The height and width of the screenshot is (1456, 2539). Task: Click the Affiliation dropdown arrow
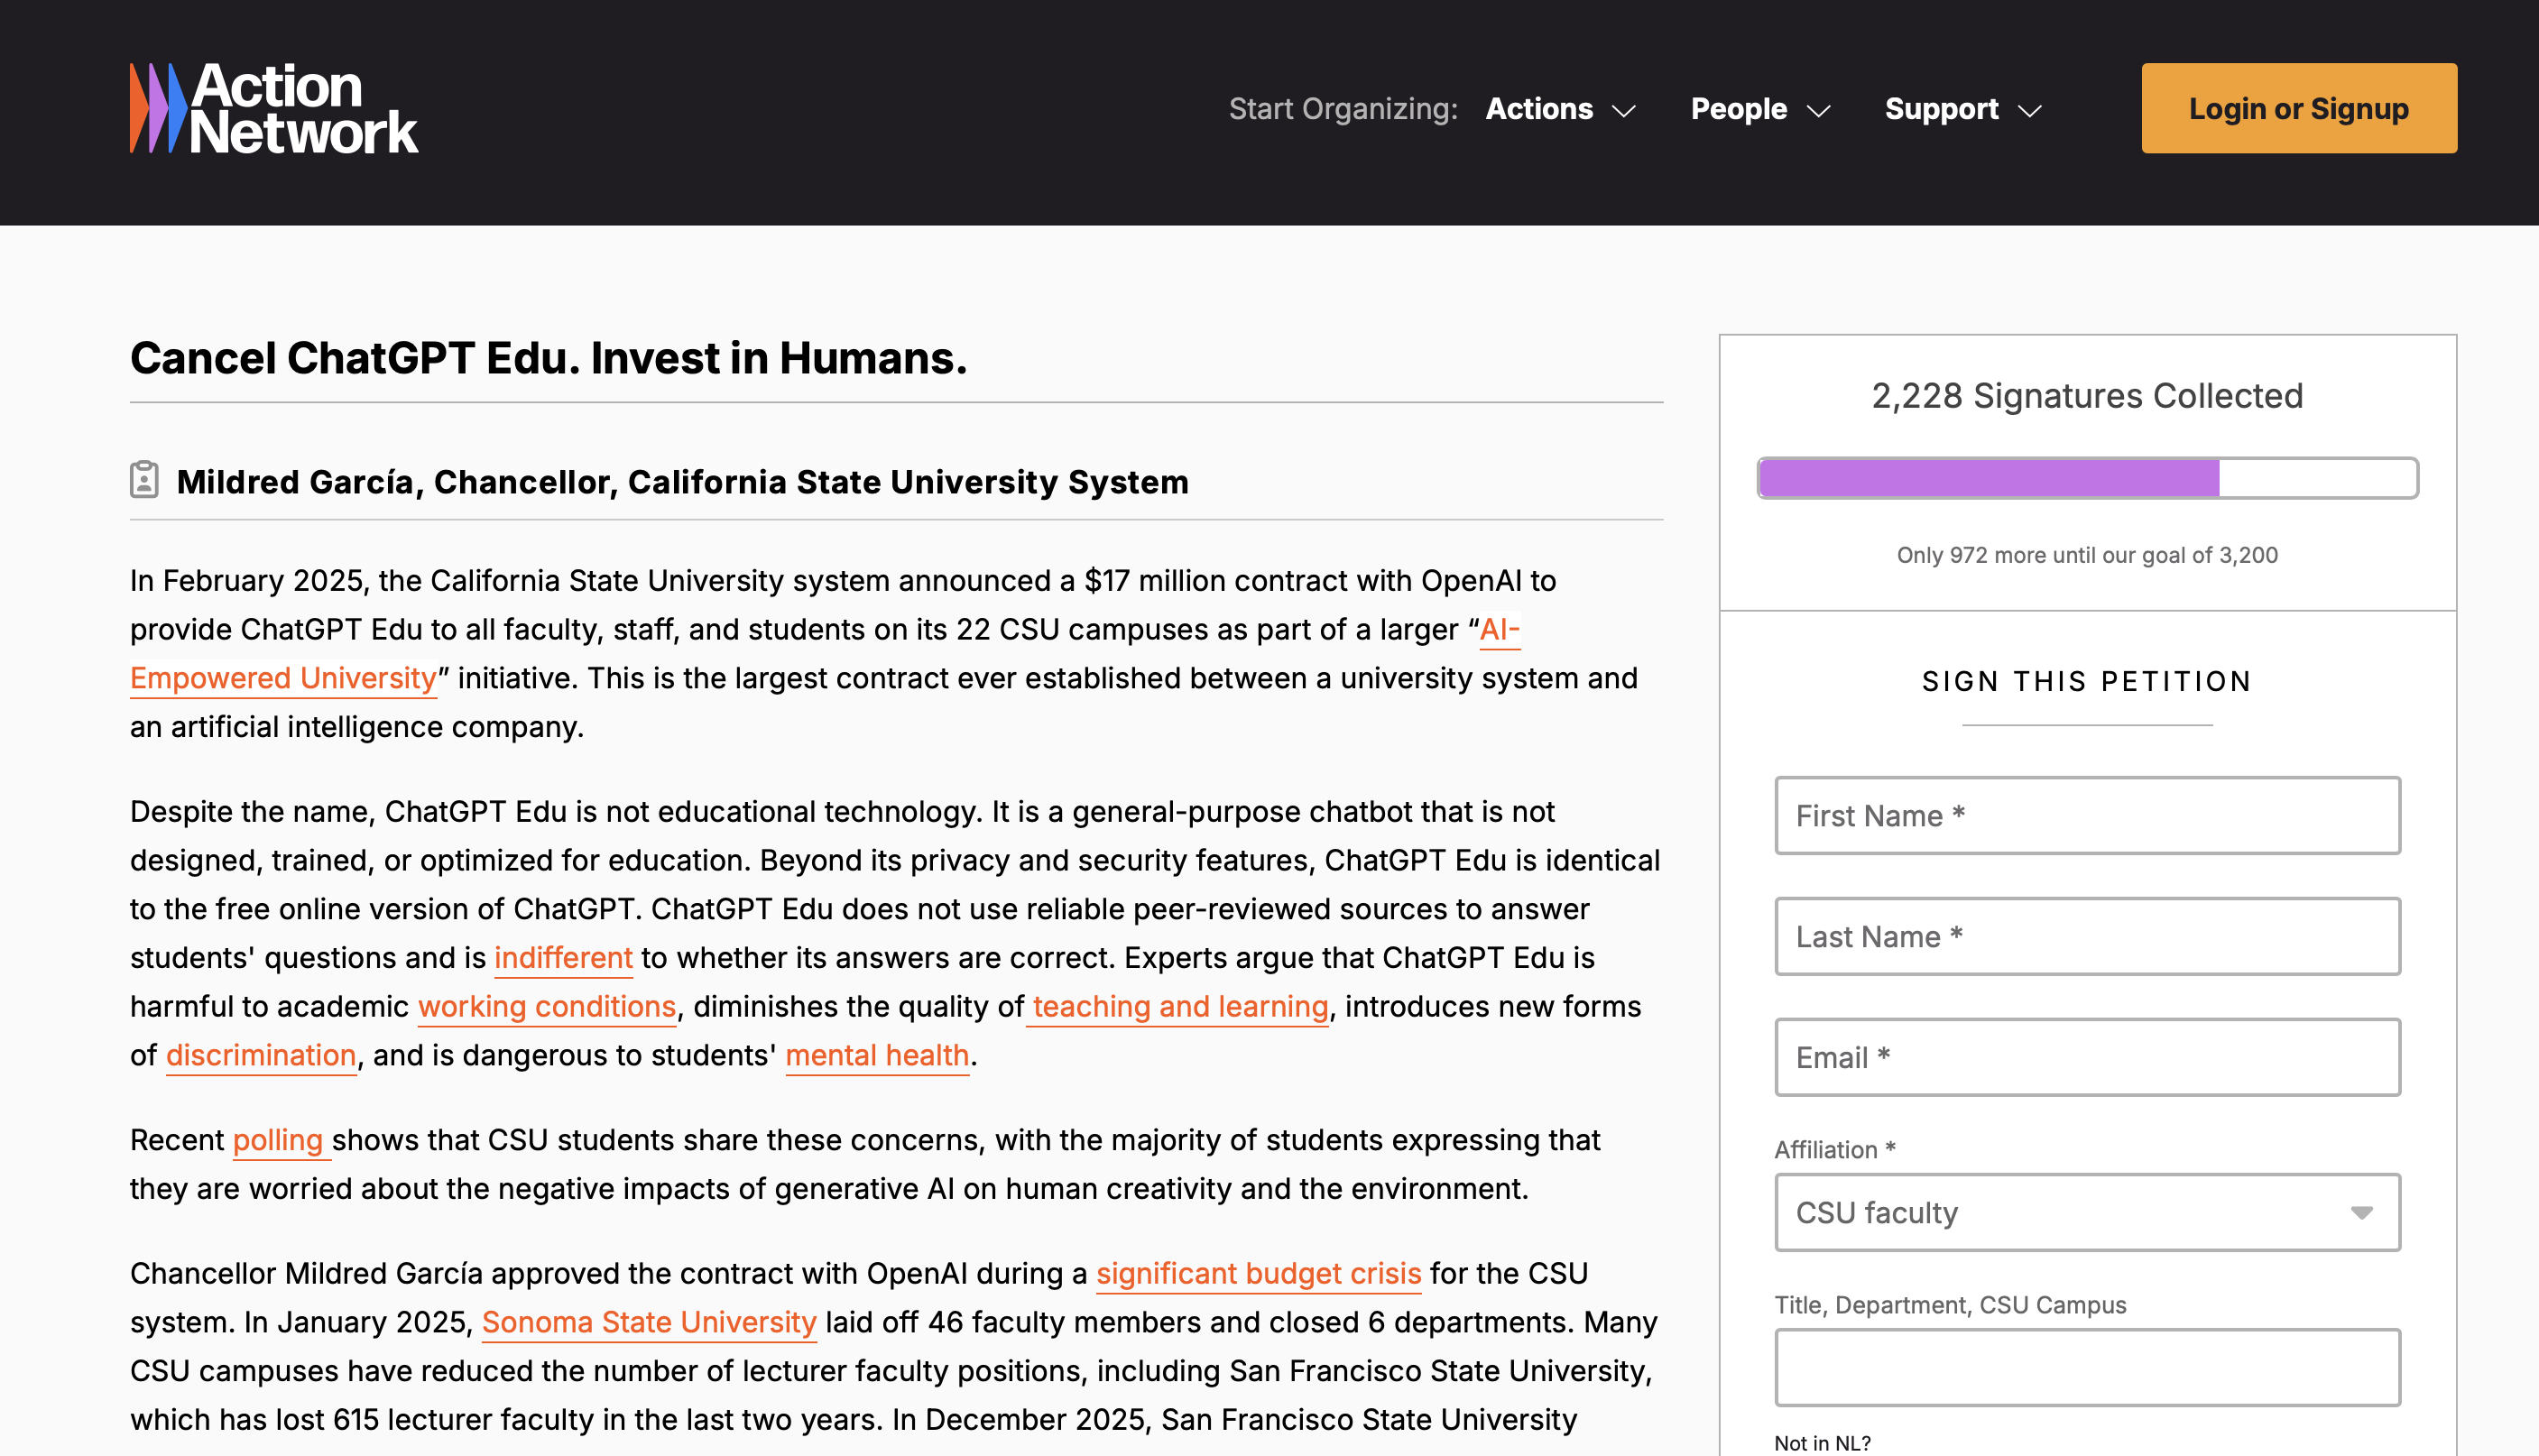pos(2361,1212)
